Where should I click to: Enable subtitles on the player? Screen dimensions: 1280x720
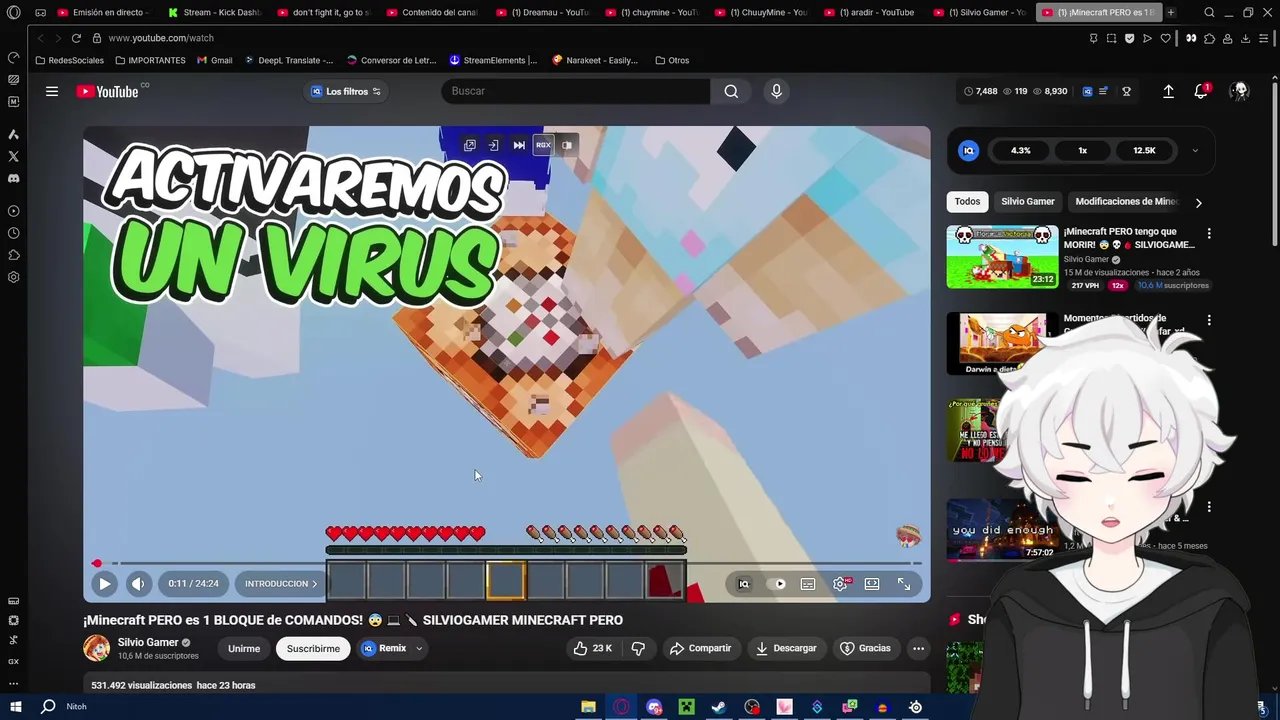tap(808, 584)
